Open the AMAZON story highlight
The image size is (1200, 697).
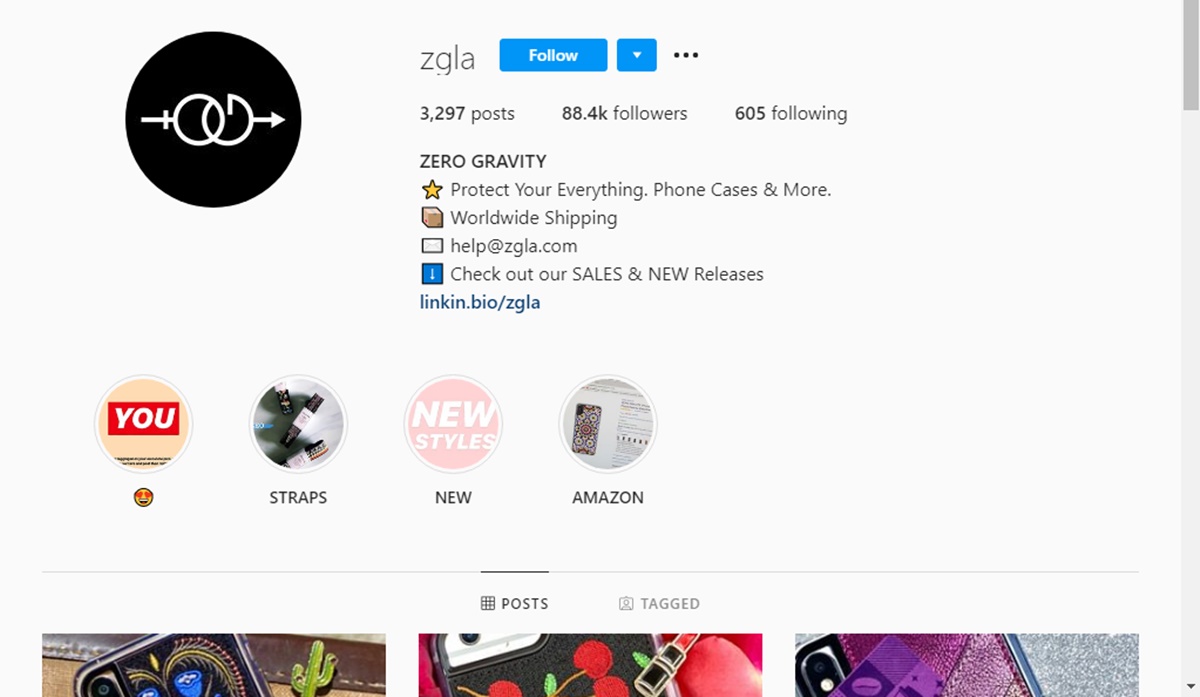608,424
